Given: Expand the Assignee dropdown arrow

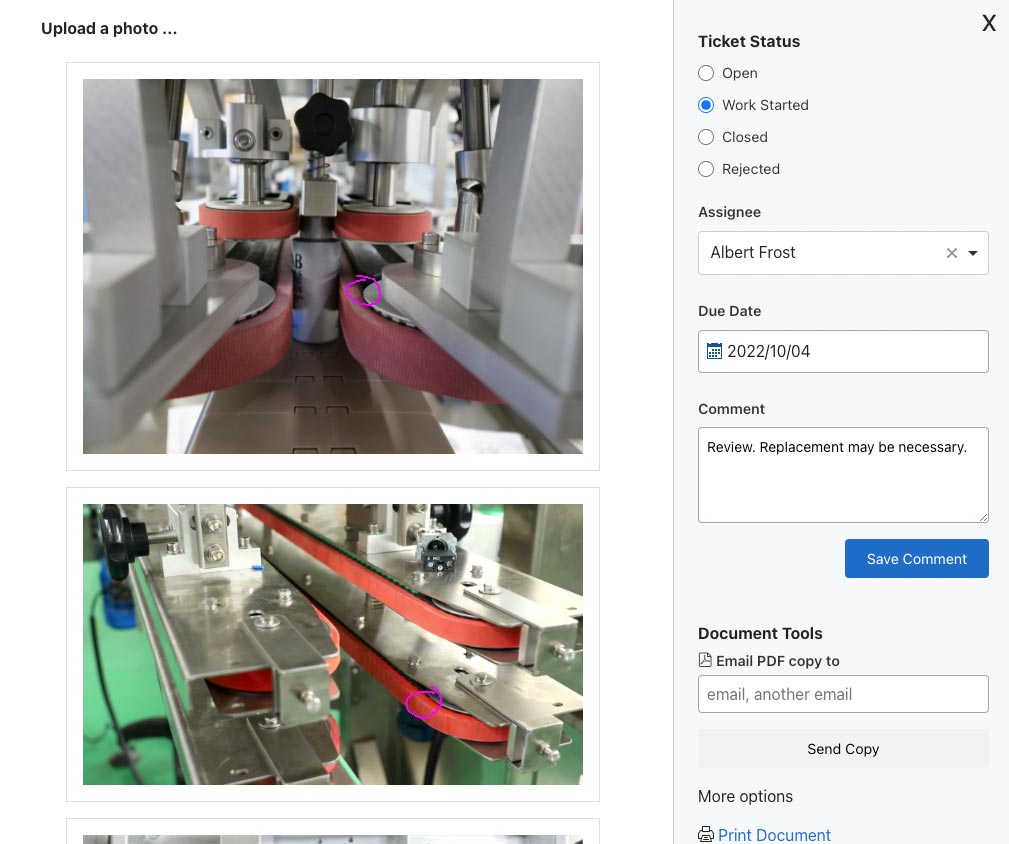Looking at the screenshot, I should click(x=973, y=253).
